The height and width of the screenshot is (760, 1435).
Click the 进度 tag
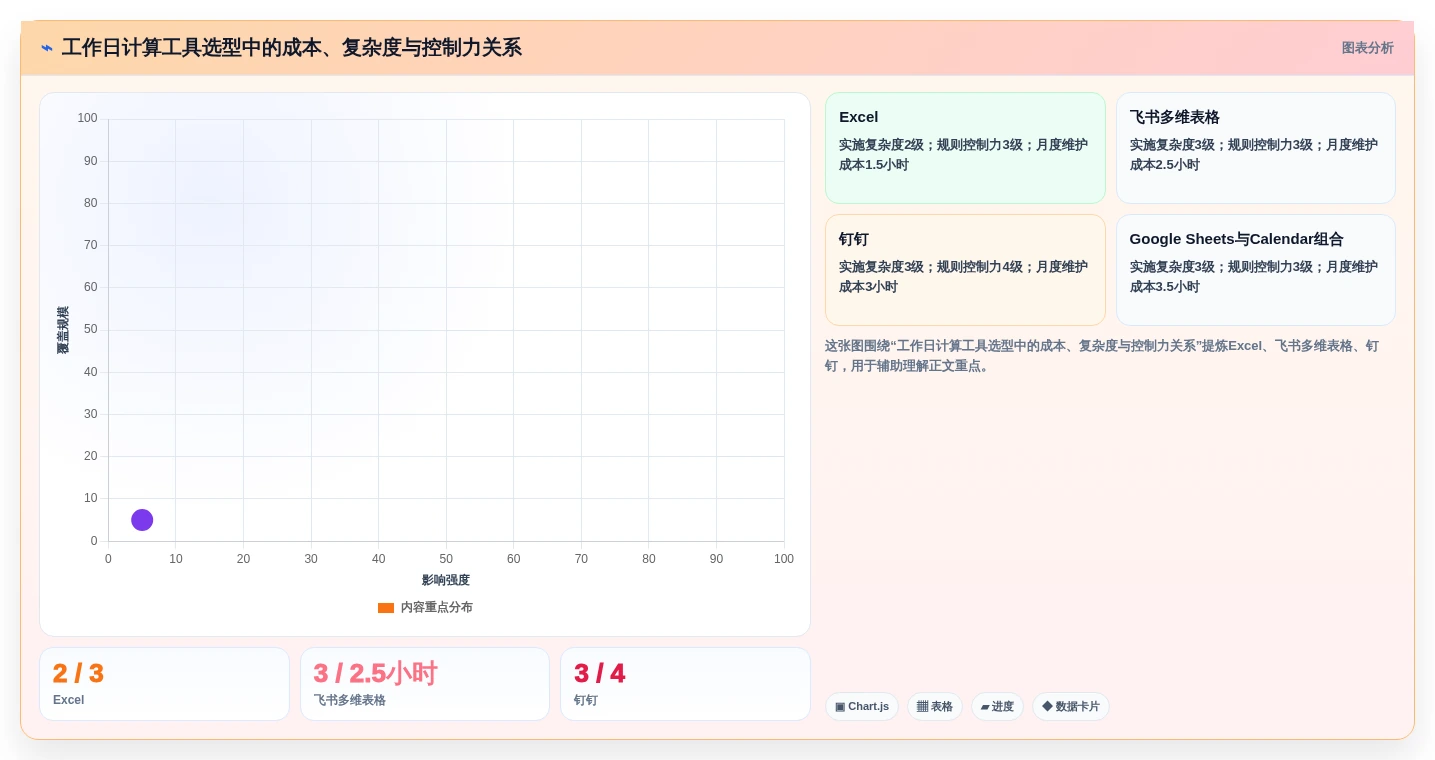[x=997, y=707]
